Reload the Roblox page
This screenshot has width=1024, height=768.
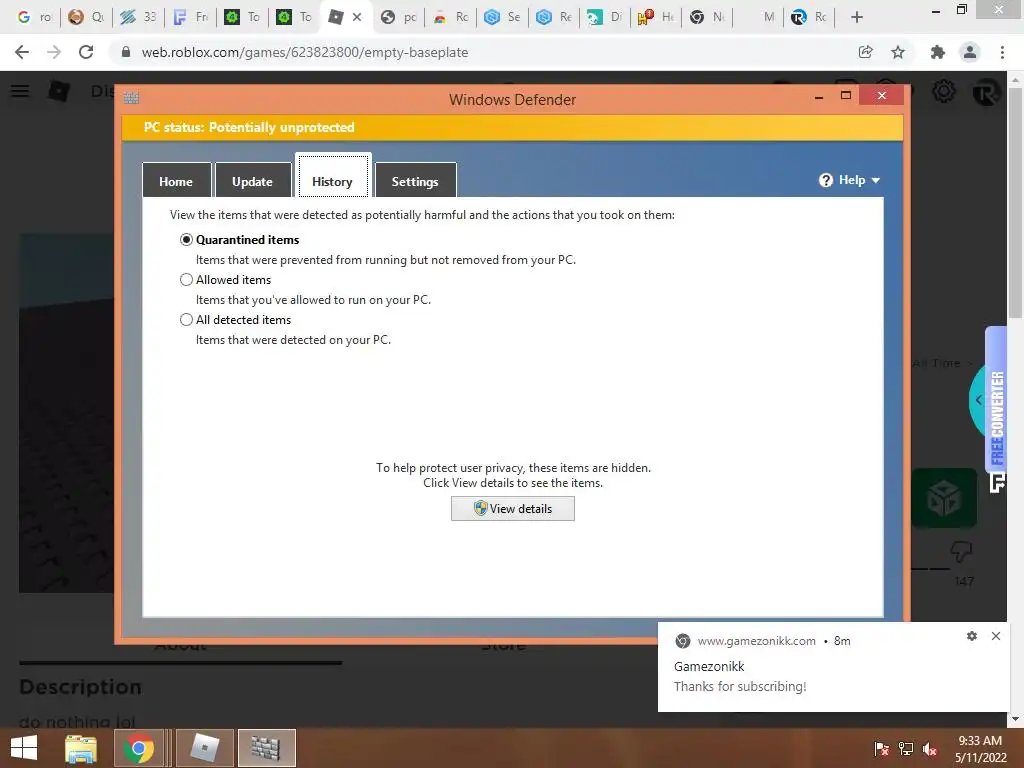(86, 52)
